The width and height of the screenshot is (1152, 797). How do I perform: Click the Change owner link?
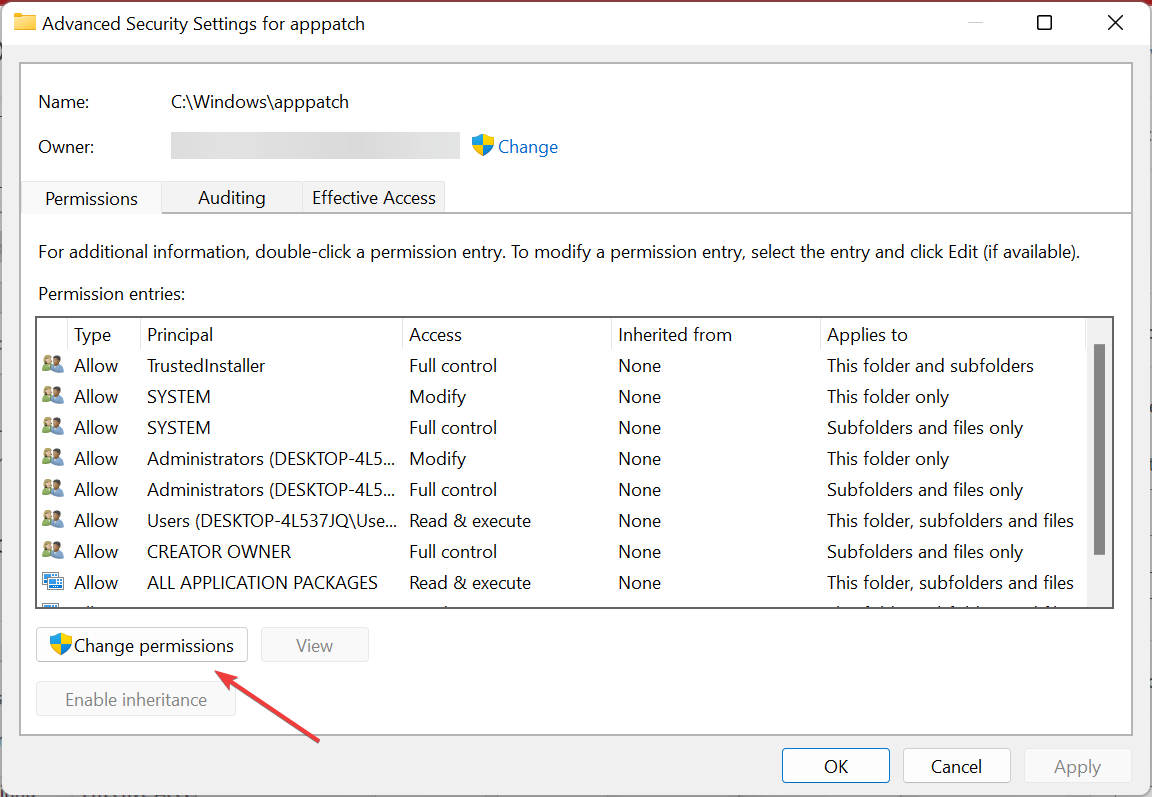(x=528, y=147)
